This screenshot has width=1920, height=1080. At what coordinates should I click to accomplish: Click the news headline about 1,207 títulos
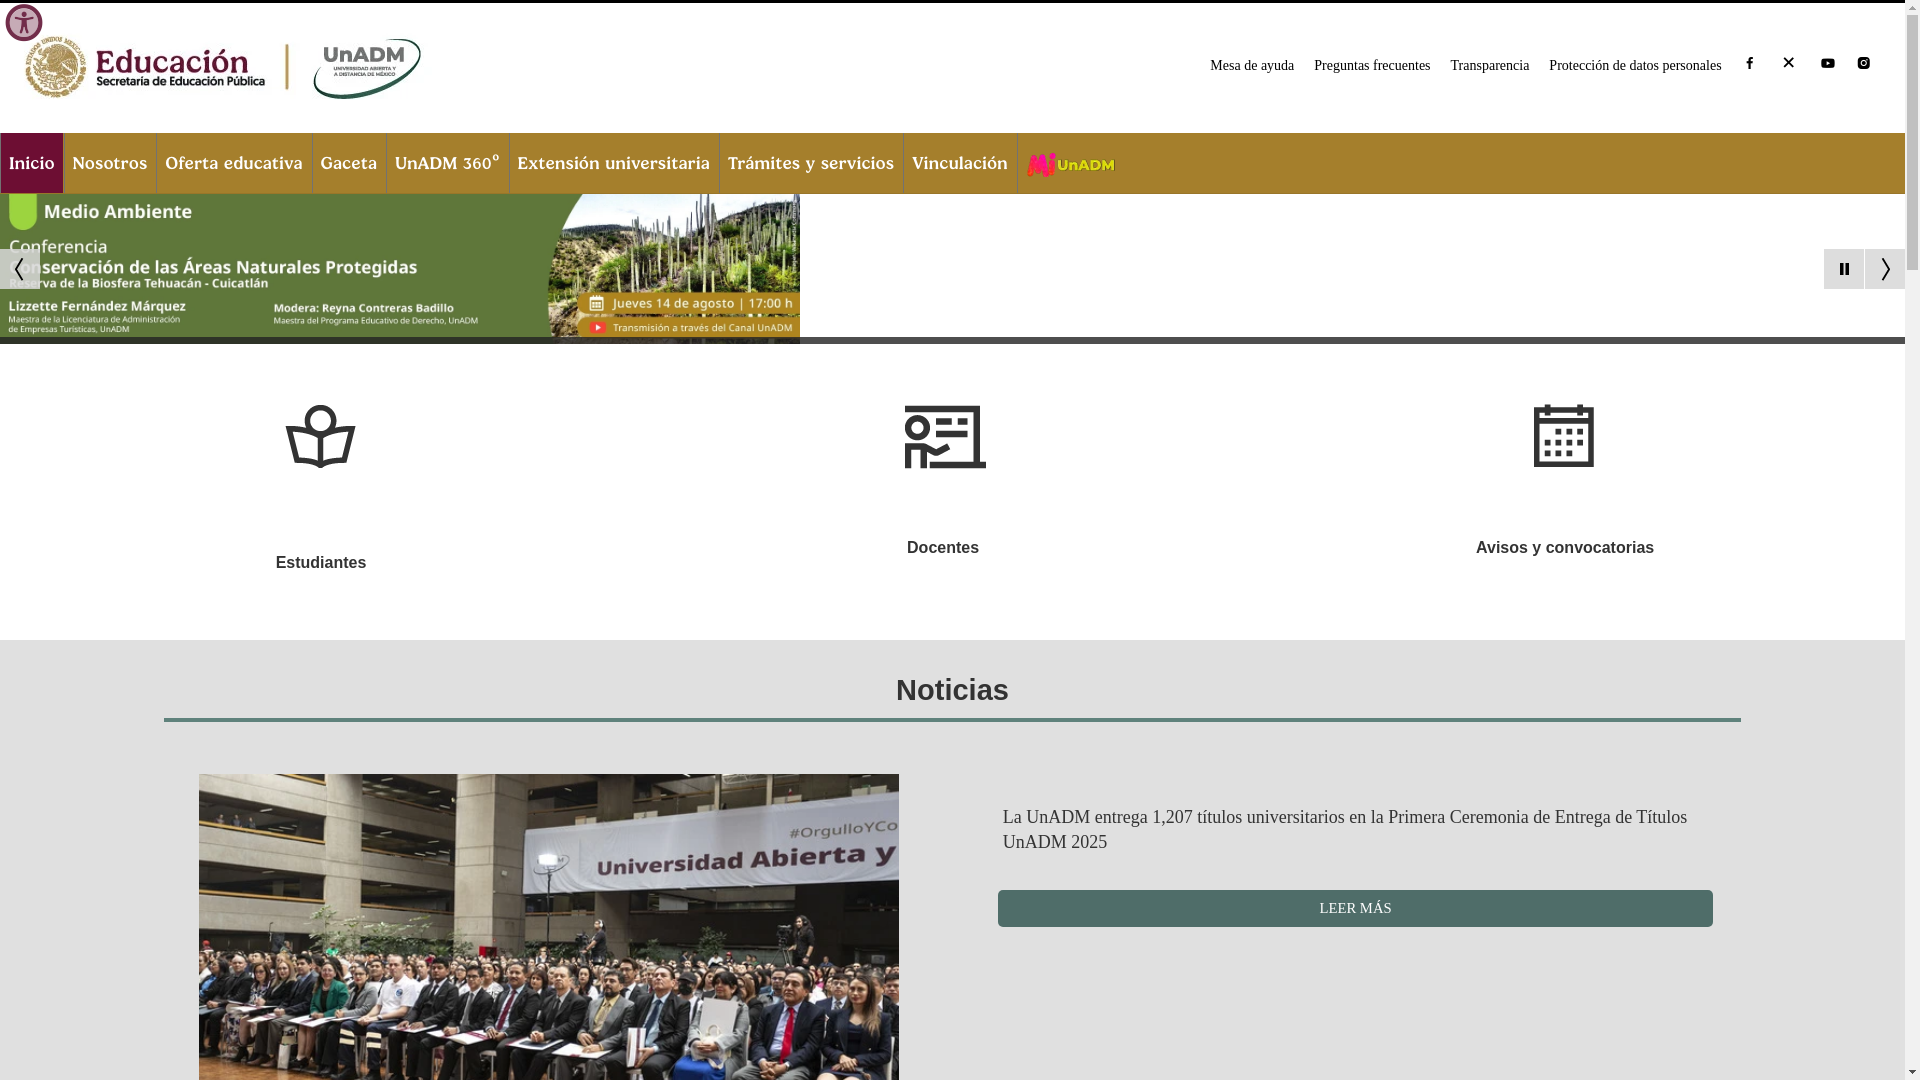coord(1345,829)
